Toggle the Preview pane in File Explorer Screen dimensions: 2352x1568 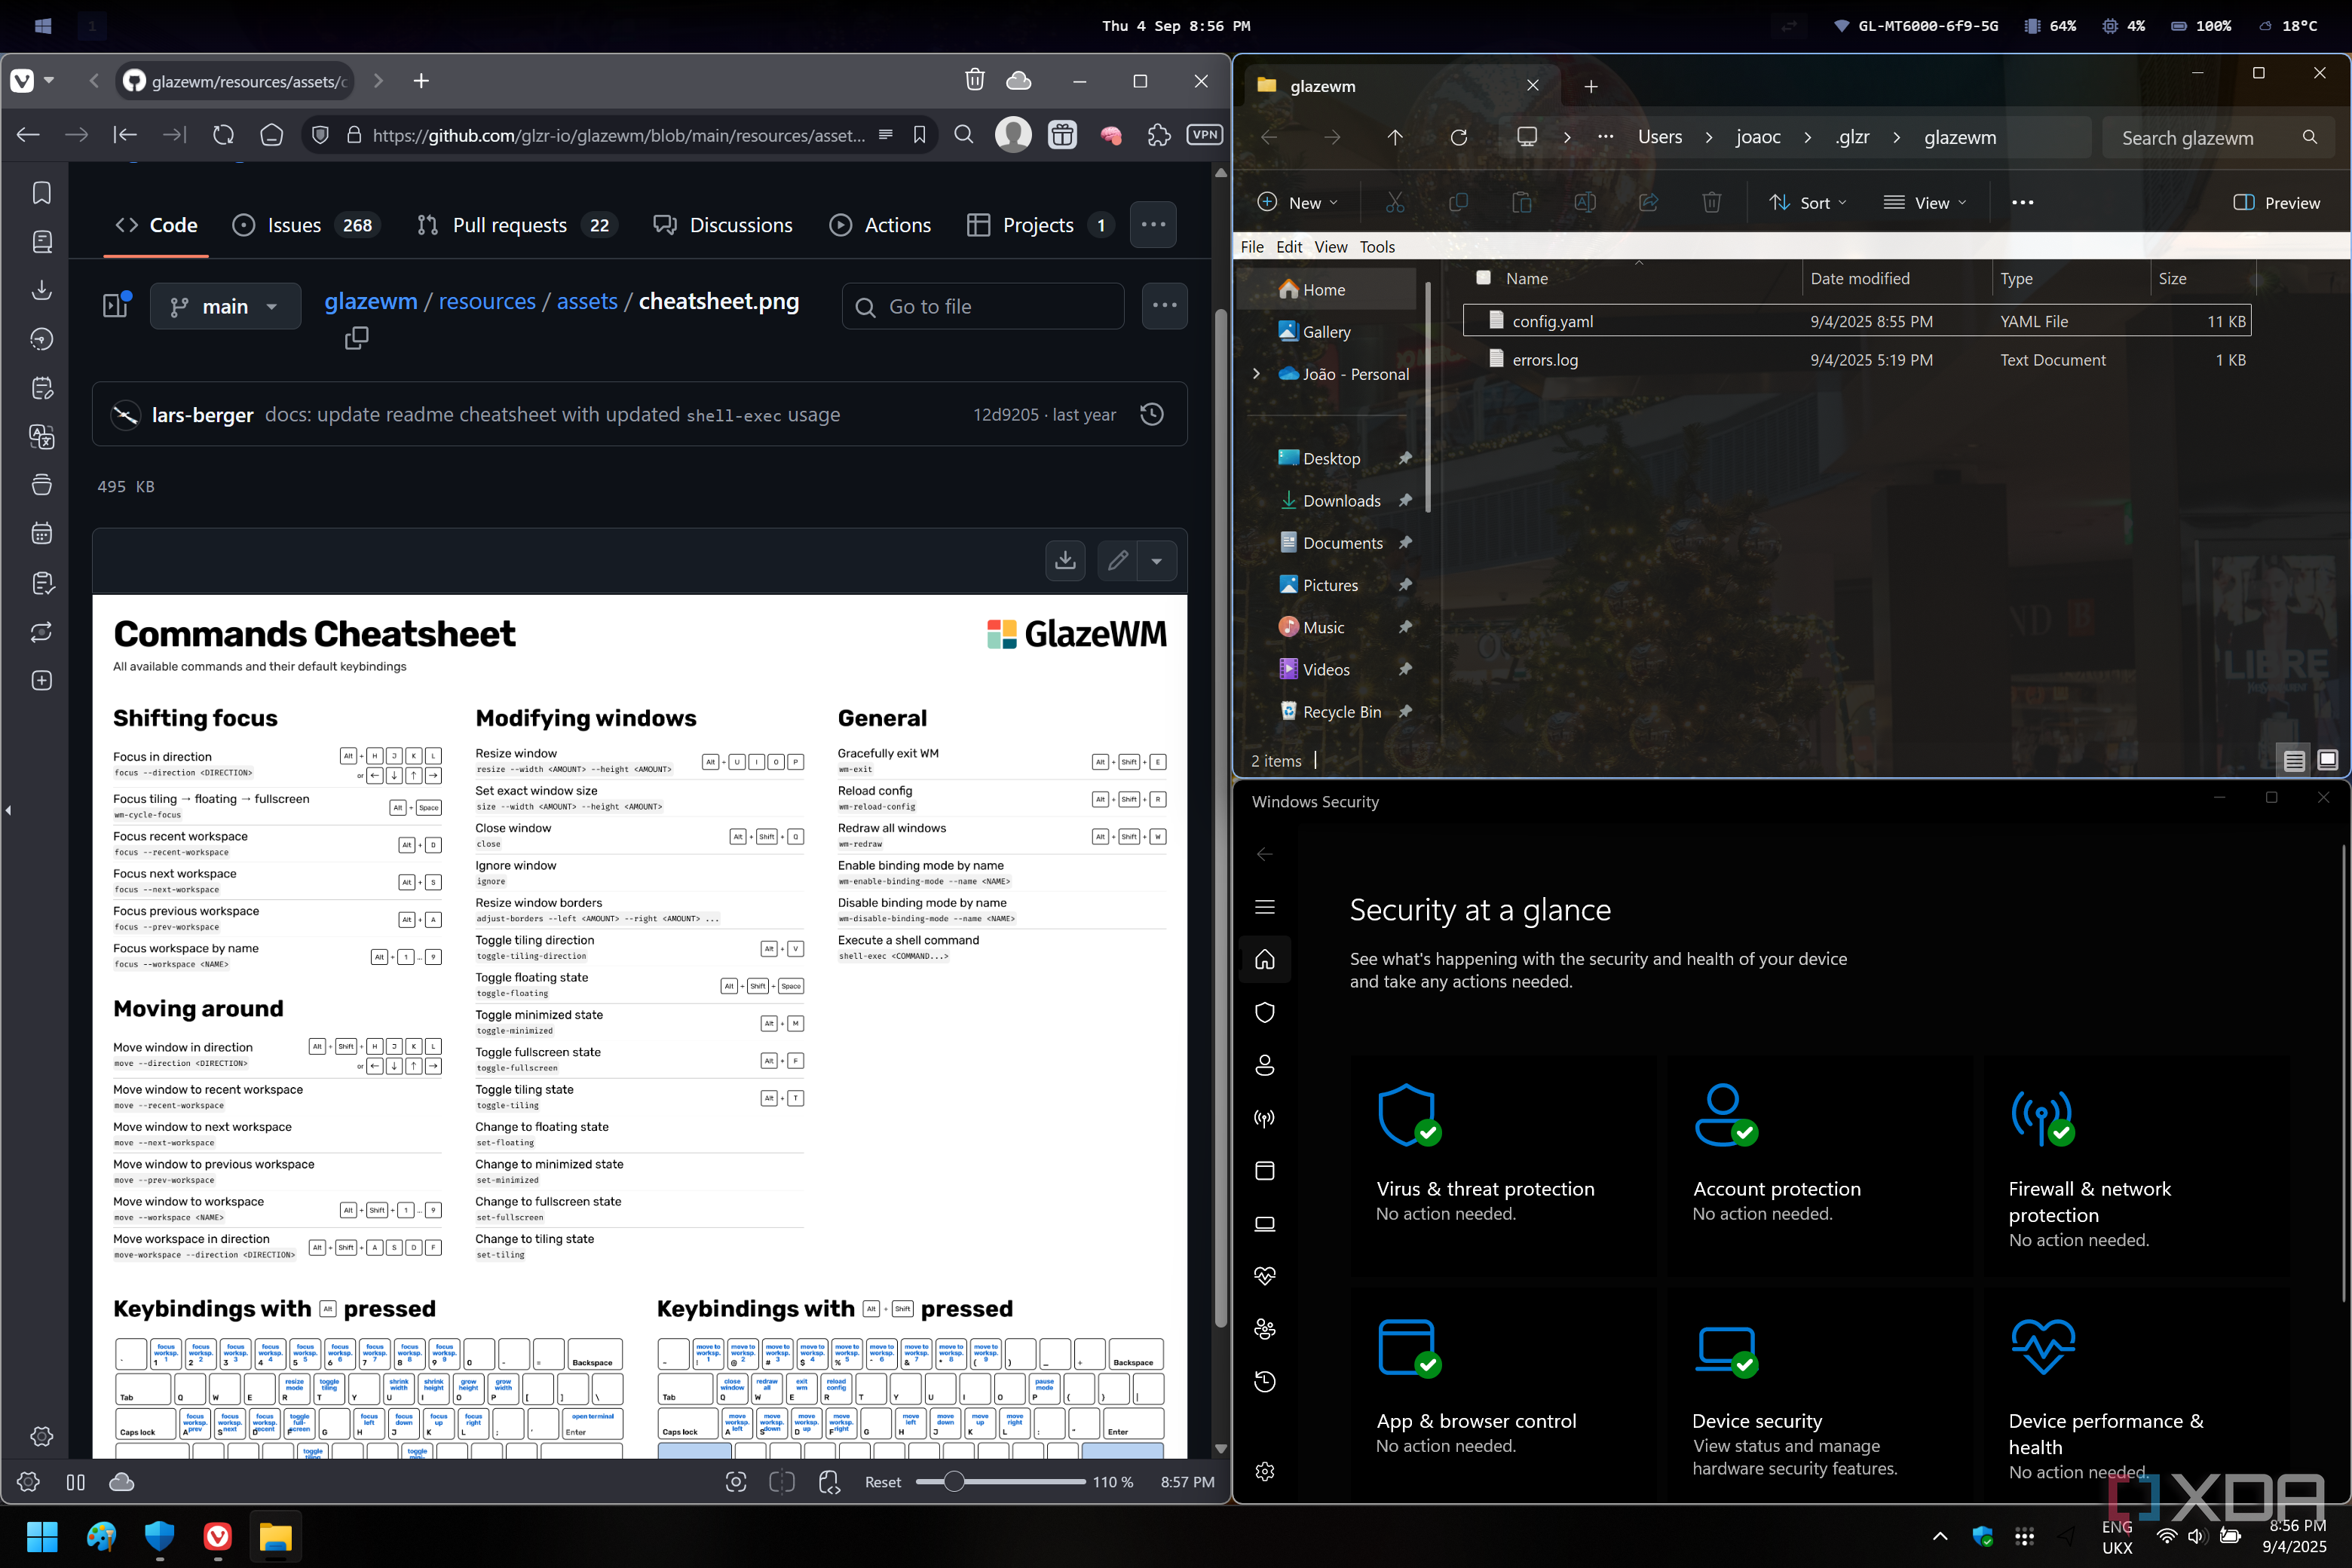point(2276,203)
